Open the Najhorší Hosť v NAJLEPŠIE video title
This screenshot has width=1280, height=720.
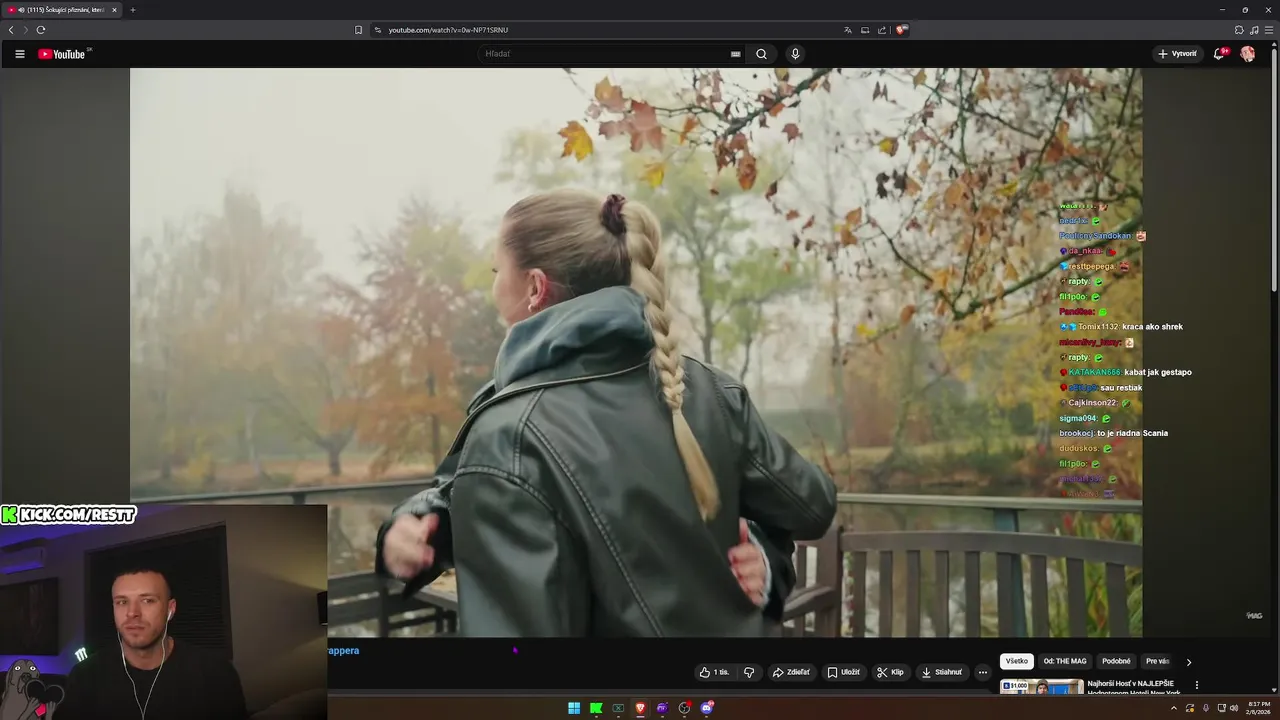1135,687
